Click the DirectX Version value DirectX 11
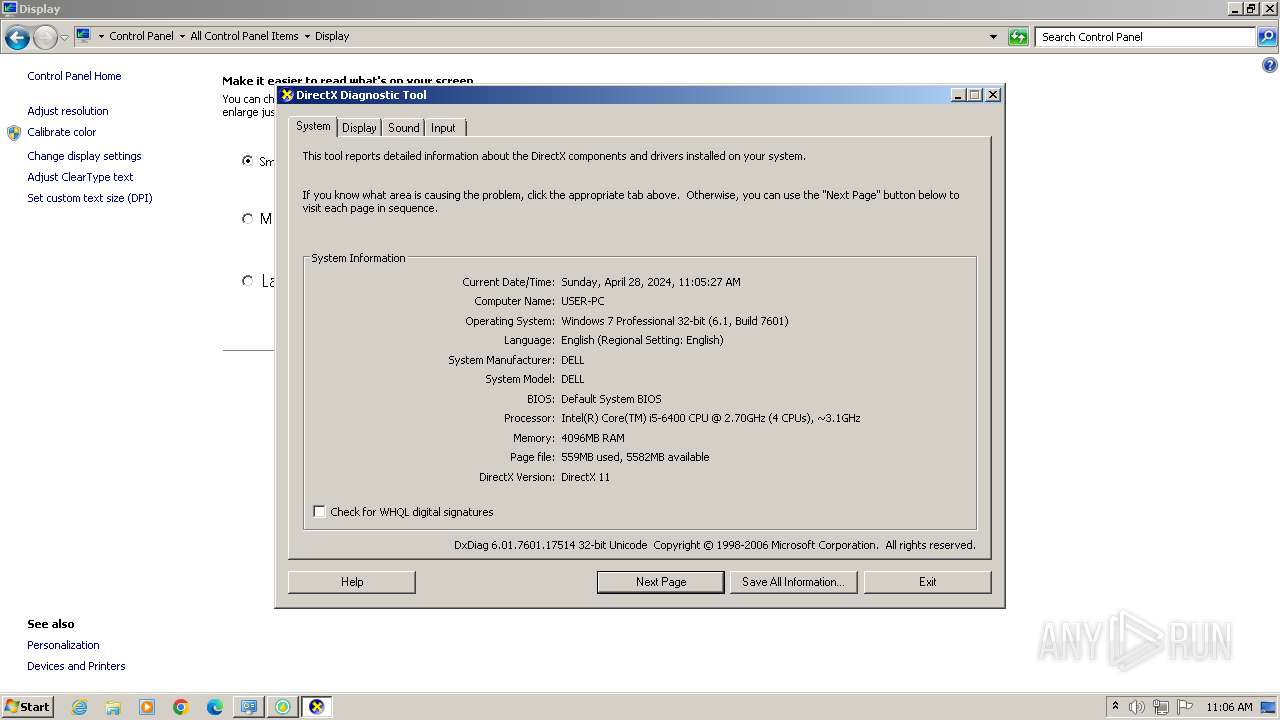 tap(585, 477)
